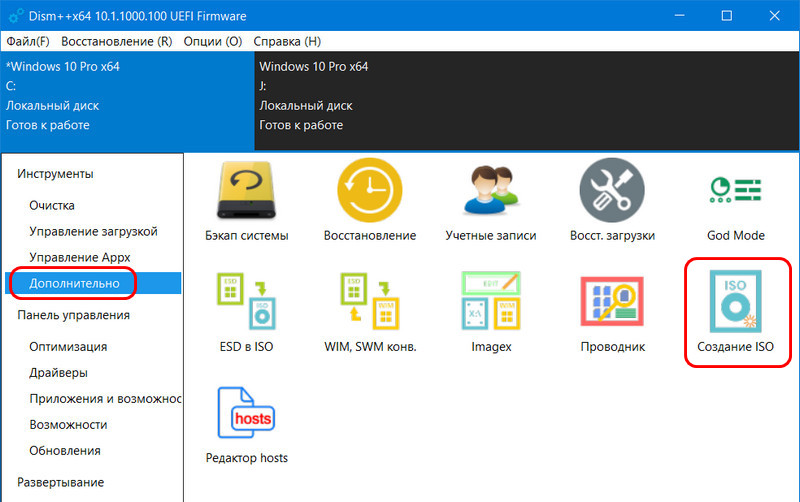
Task: Click the Панель управления section header
Action: [x=73, y=315]
